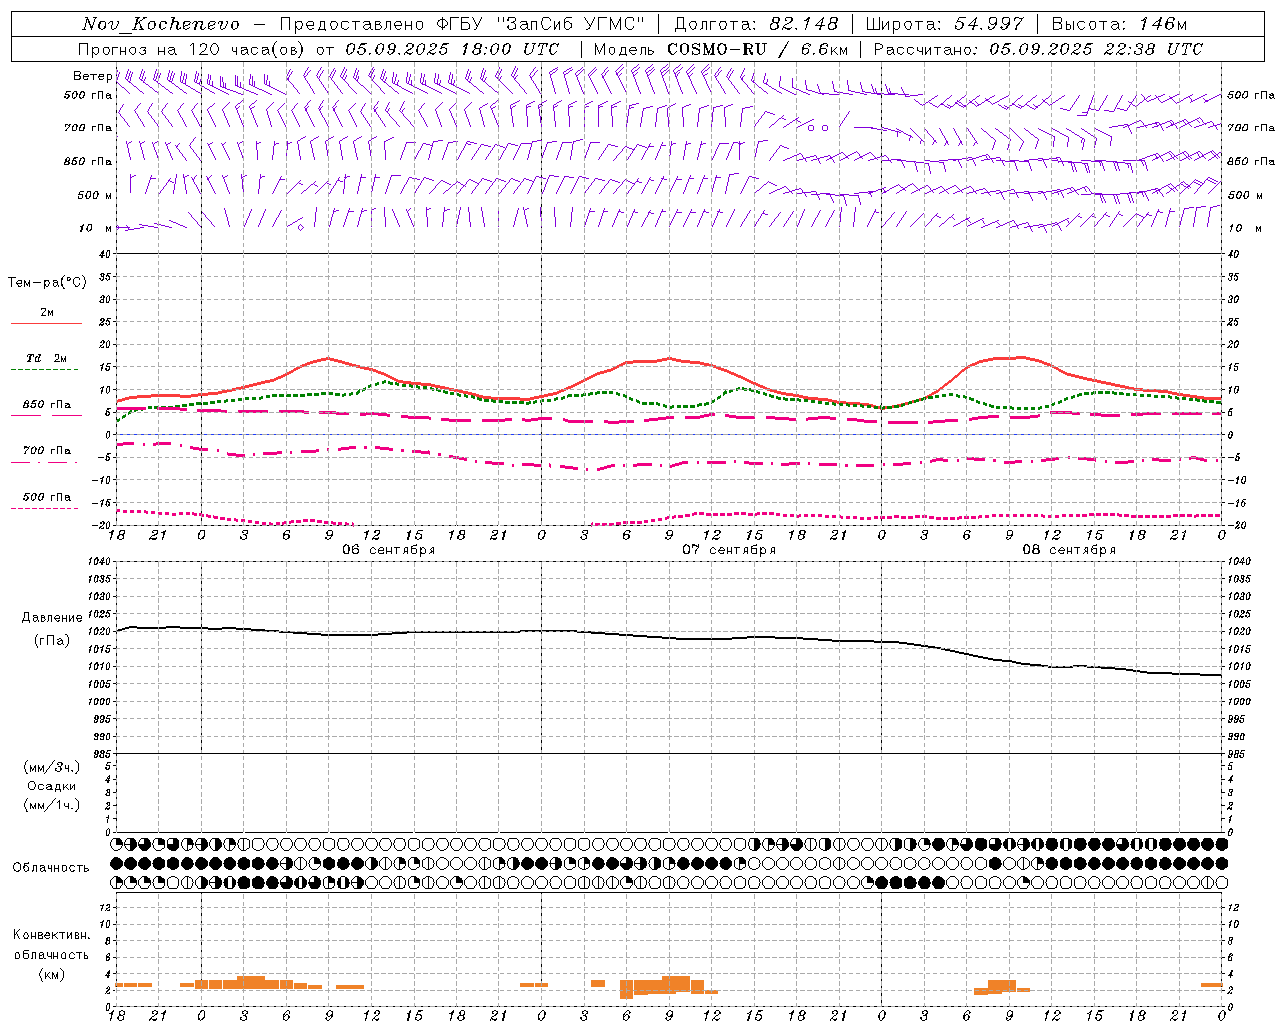Click the Осадки panel label
The height and width of the screenshot is (1024, 1280).
coord(52,786)
